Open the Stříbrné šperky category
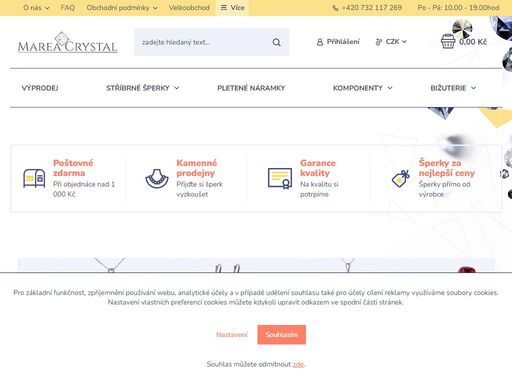512x384 pixels. (138, 88)
